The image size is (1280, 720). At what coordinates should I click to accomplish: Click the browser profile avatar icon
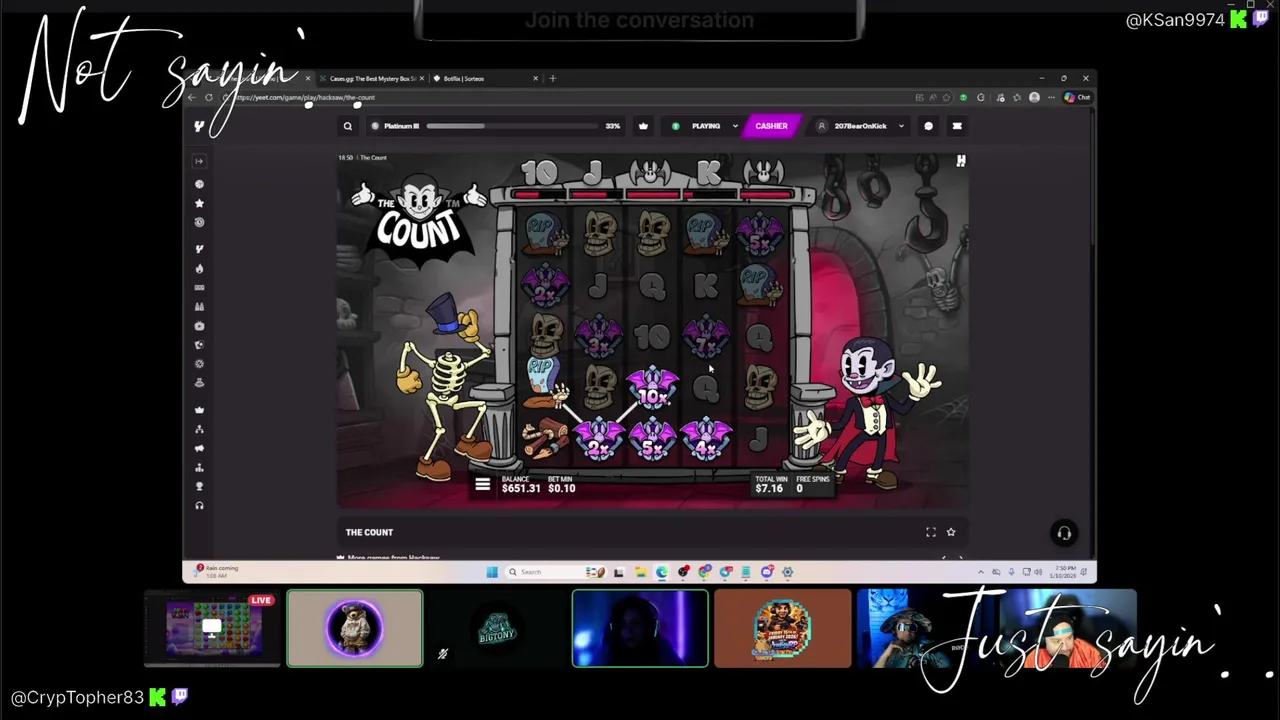[1034, 97]
